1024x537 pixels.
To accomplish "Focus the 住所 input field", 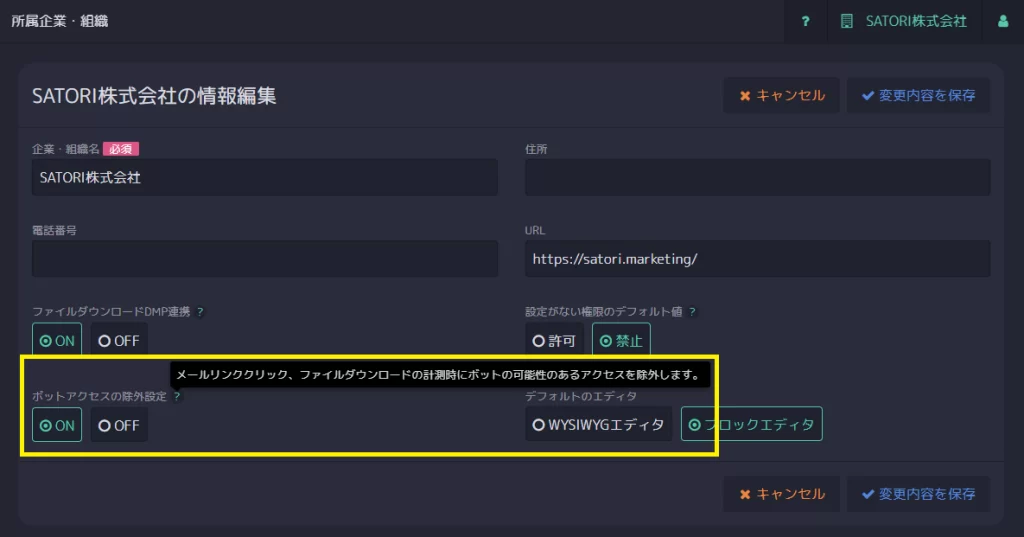I will click(758, 177).
